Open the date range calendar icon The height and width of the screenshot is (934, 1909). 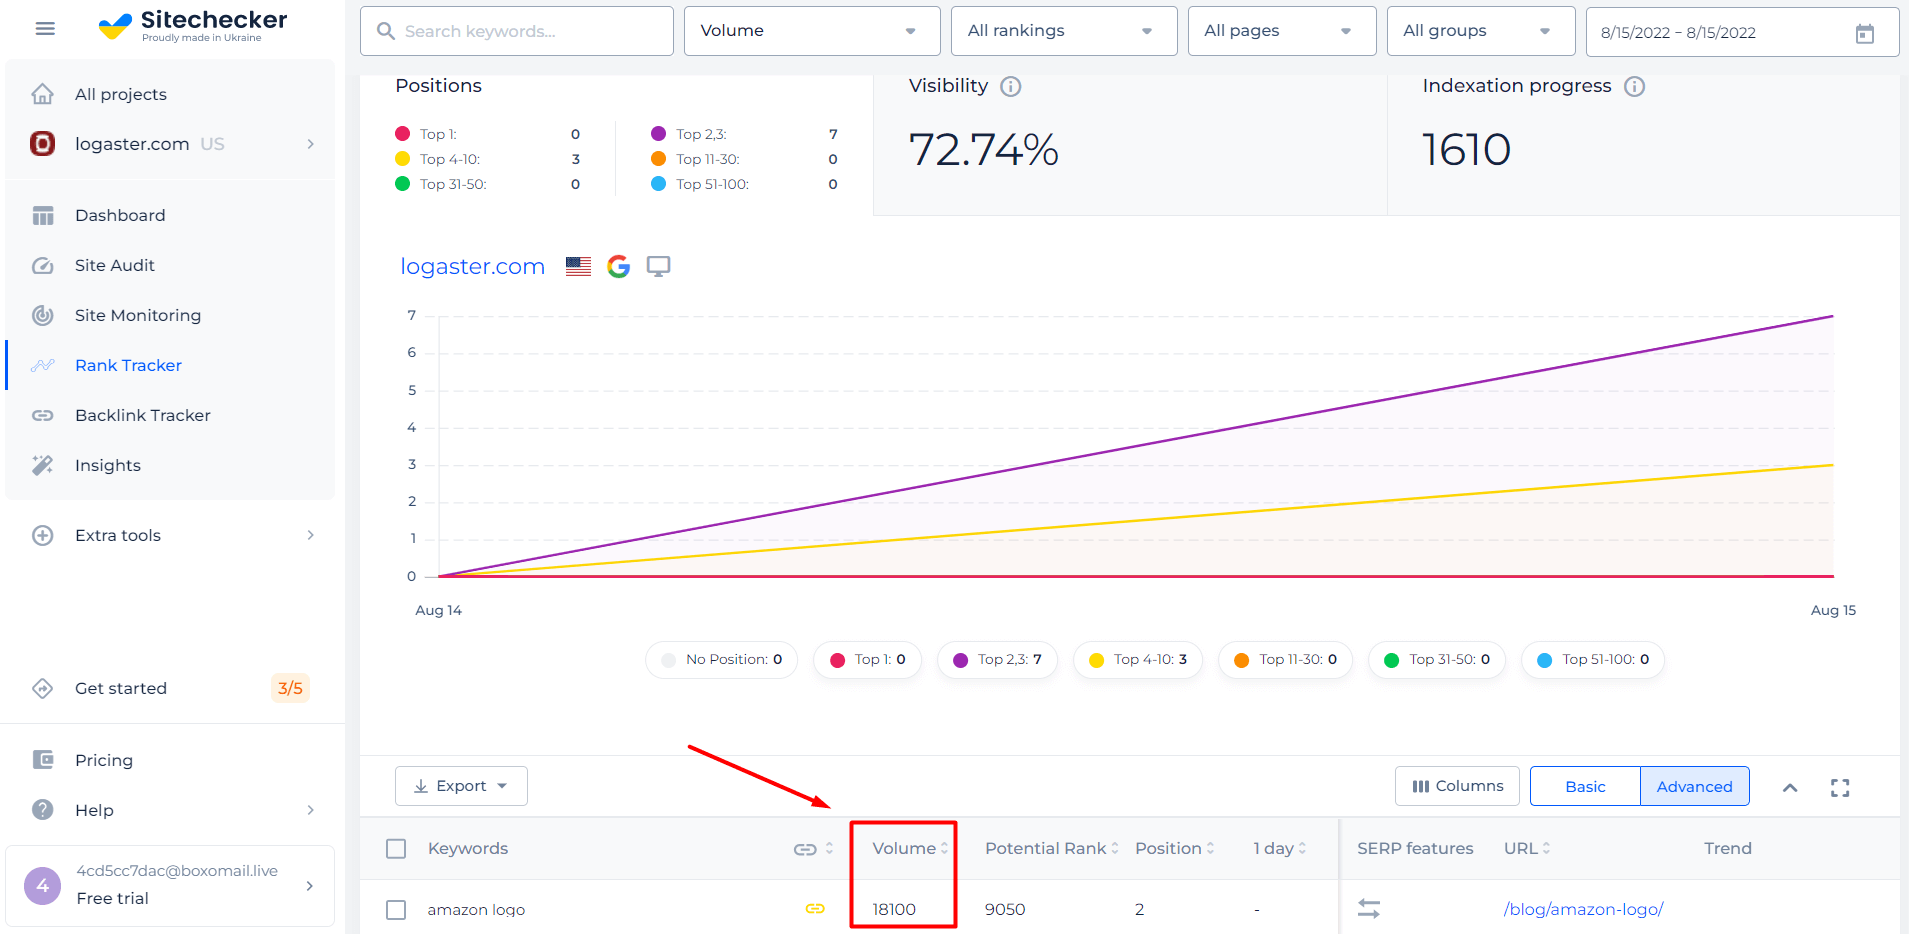point(1865,33)
